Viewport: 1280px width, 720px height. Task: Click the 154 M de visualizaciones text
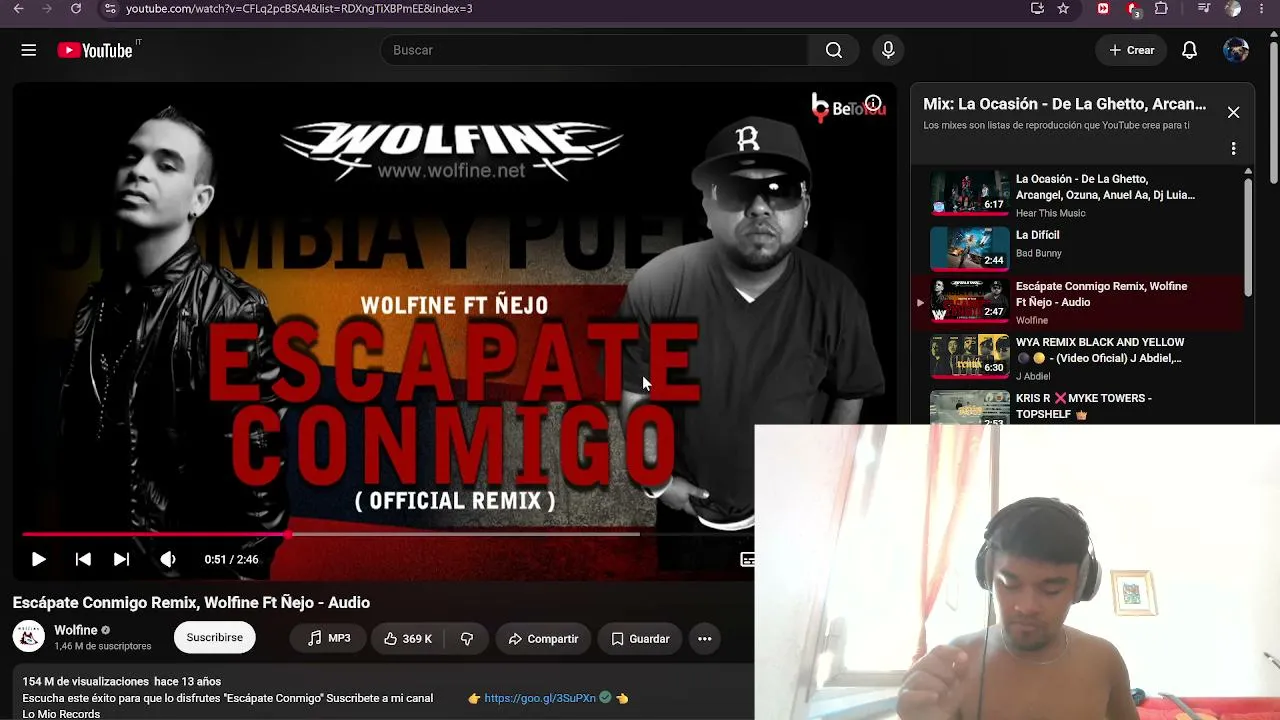point(86,681)
